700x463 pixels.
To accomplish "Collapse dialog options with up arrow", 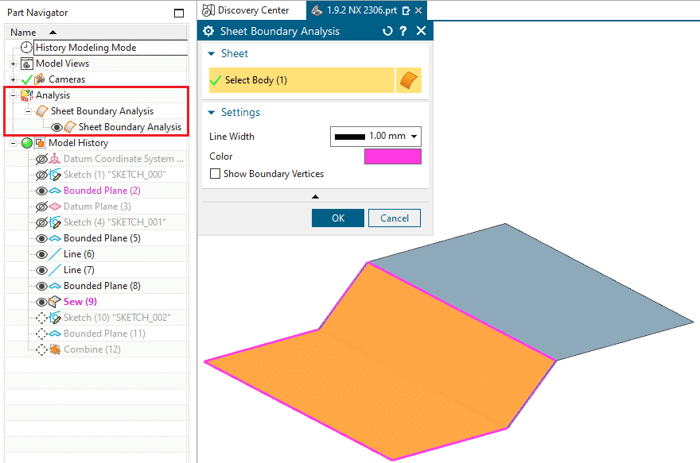I will click(x=315, y=196).
